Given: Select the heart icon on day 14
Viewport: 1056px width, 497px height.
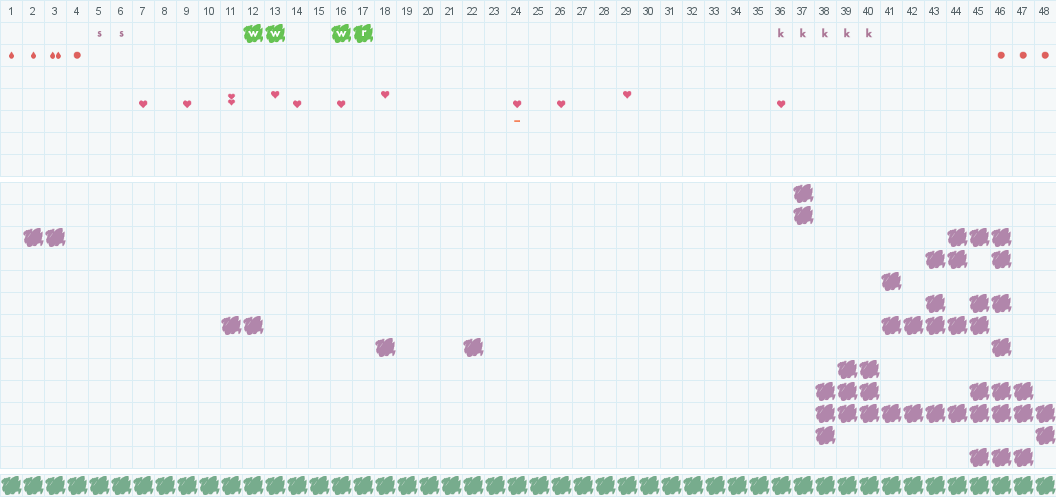Looking at the screenshot, I should [297, 104].
